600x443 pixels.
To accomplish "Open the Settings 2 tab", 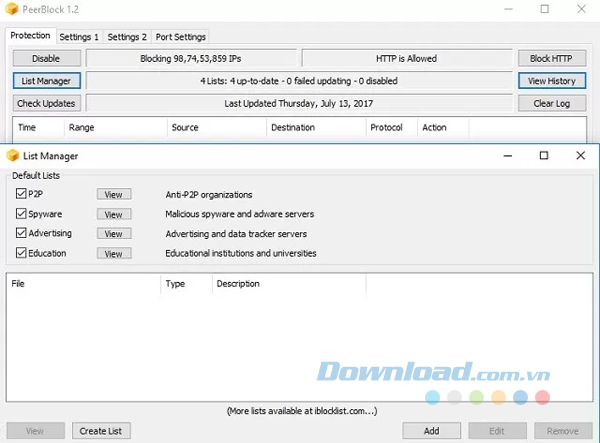I will click(127, 37).
